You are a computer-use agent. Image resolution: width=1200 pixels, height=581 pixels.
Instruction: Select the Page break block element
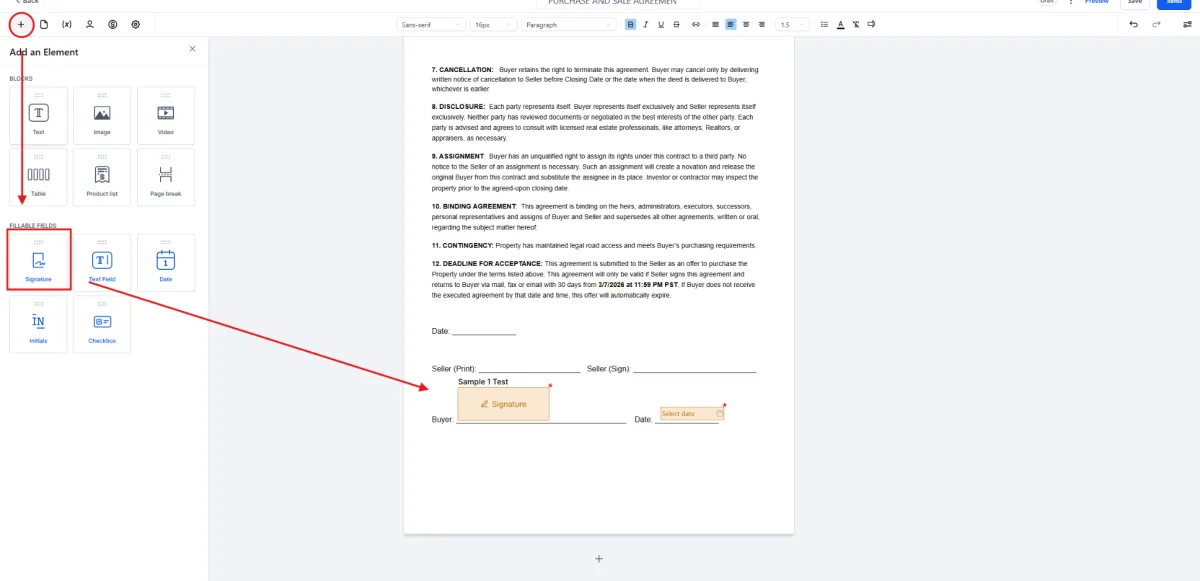(x=166, y=177)
